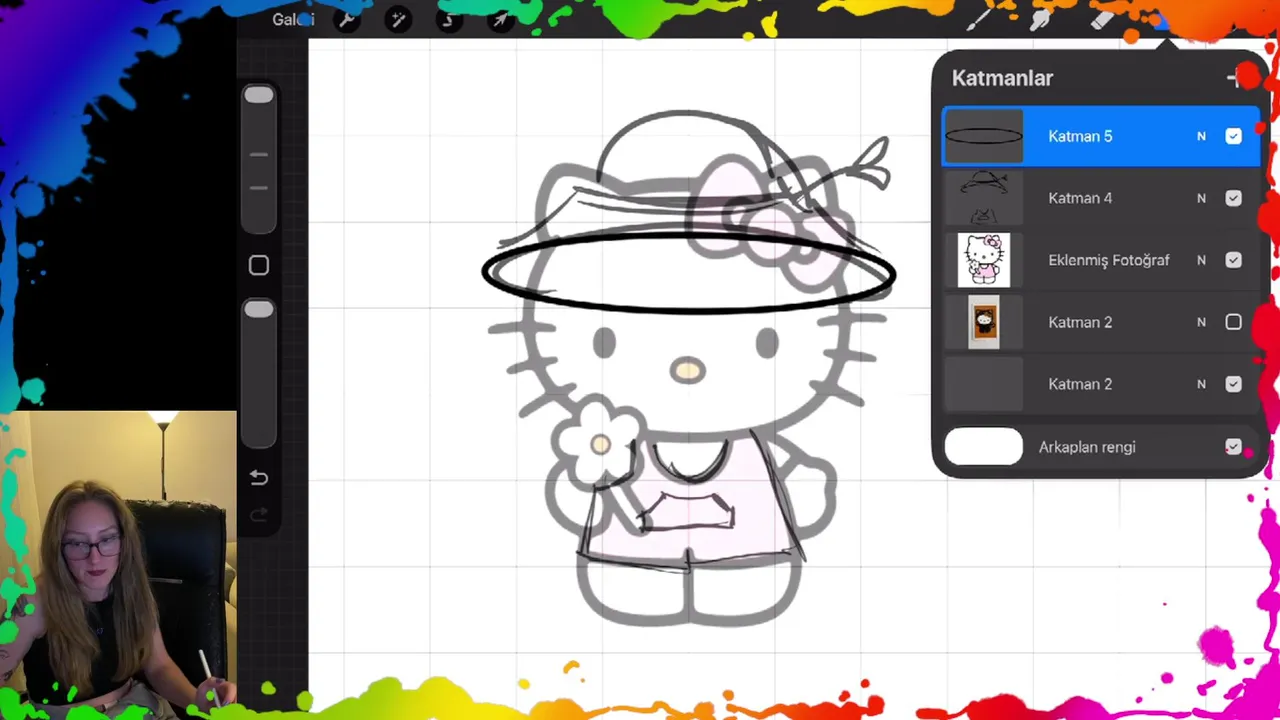Screen dimensions: 1280x720
Task: Activate the Selection S-shaped tool
Action: tap(448, 19)
